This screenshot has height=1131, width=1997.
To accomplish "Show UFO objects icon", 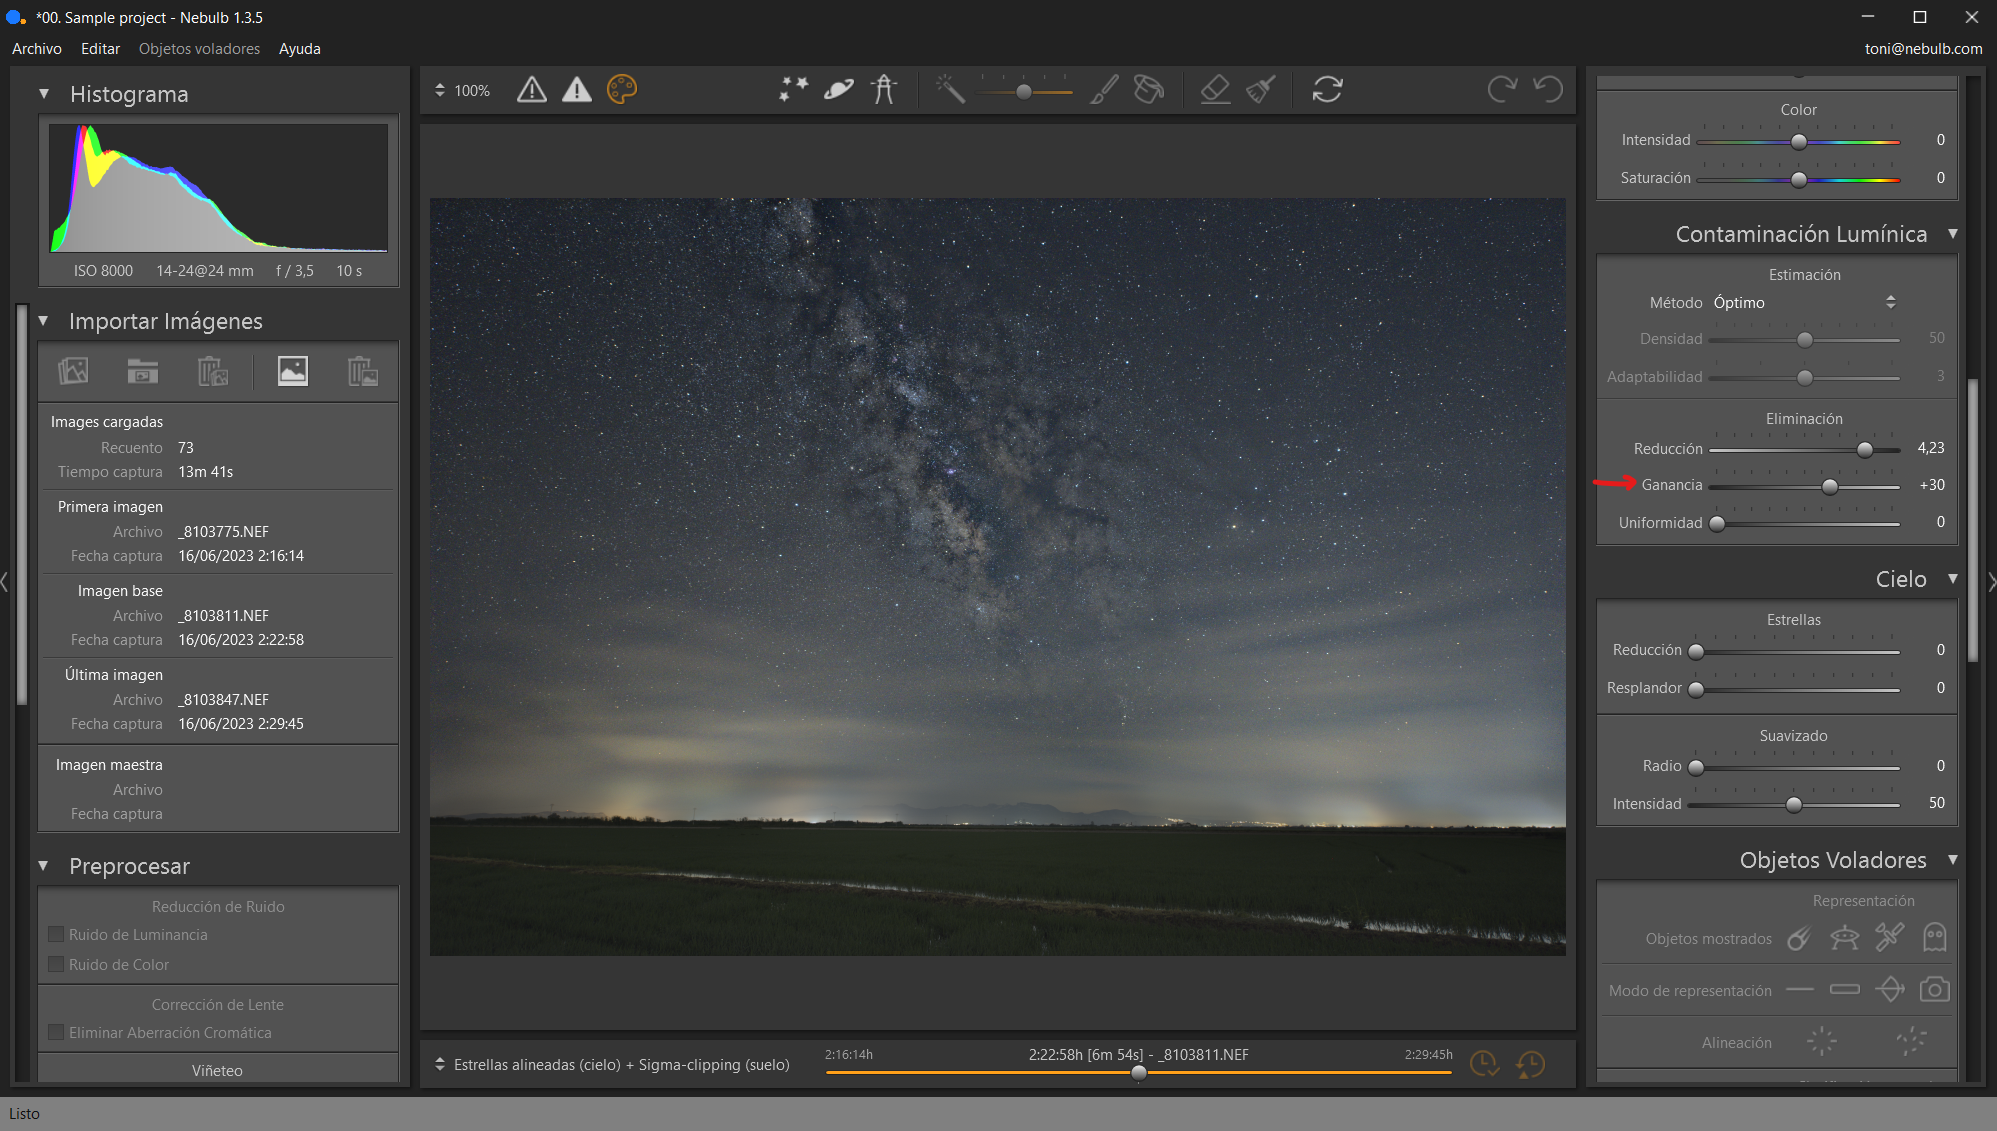I will tap(1844, 938).
